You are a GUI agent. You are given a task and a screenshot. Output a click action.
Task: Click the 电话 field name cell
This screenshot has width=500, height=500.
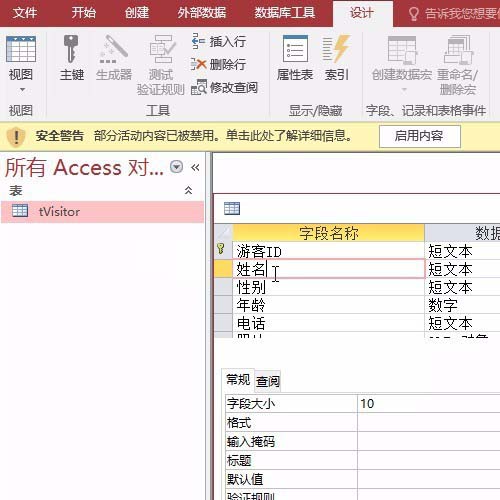[328, 323]
